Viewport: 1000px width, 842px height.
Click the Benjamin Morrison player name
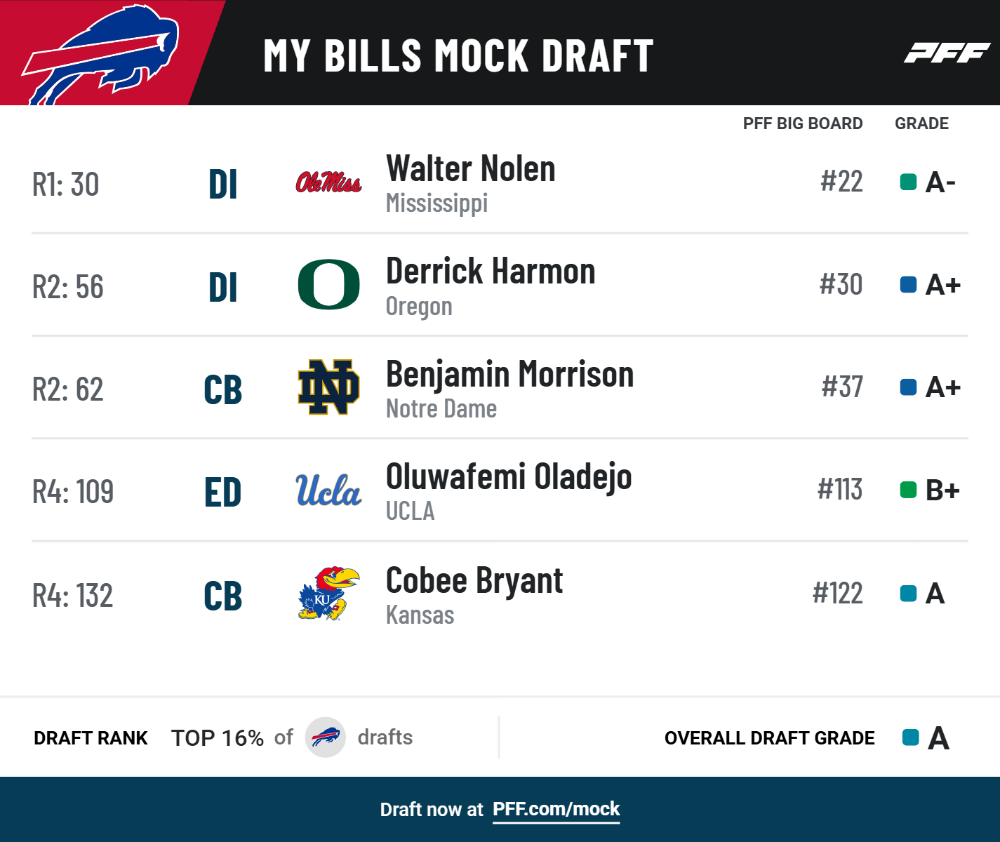coord(510,374)
